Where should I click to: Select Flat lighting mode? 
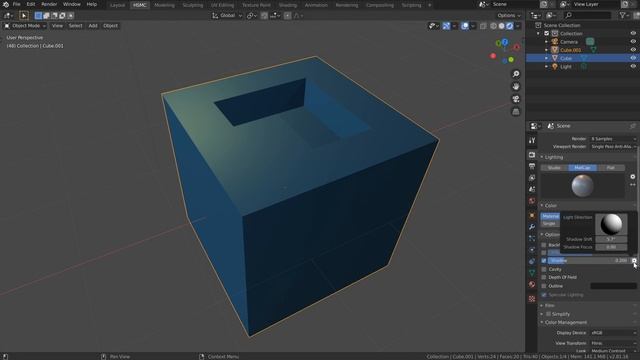(x=611, y=168)
